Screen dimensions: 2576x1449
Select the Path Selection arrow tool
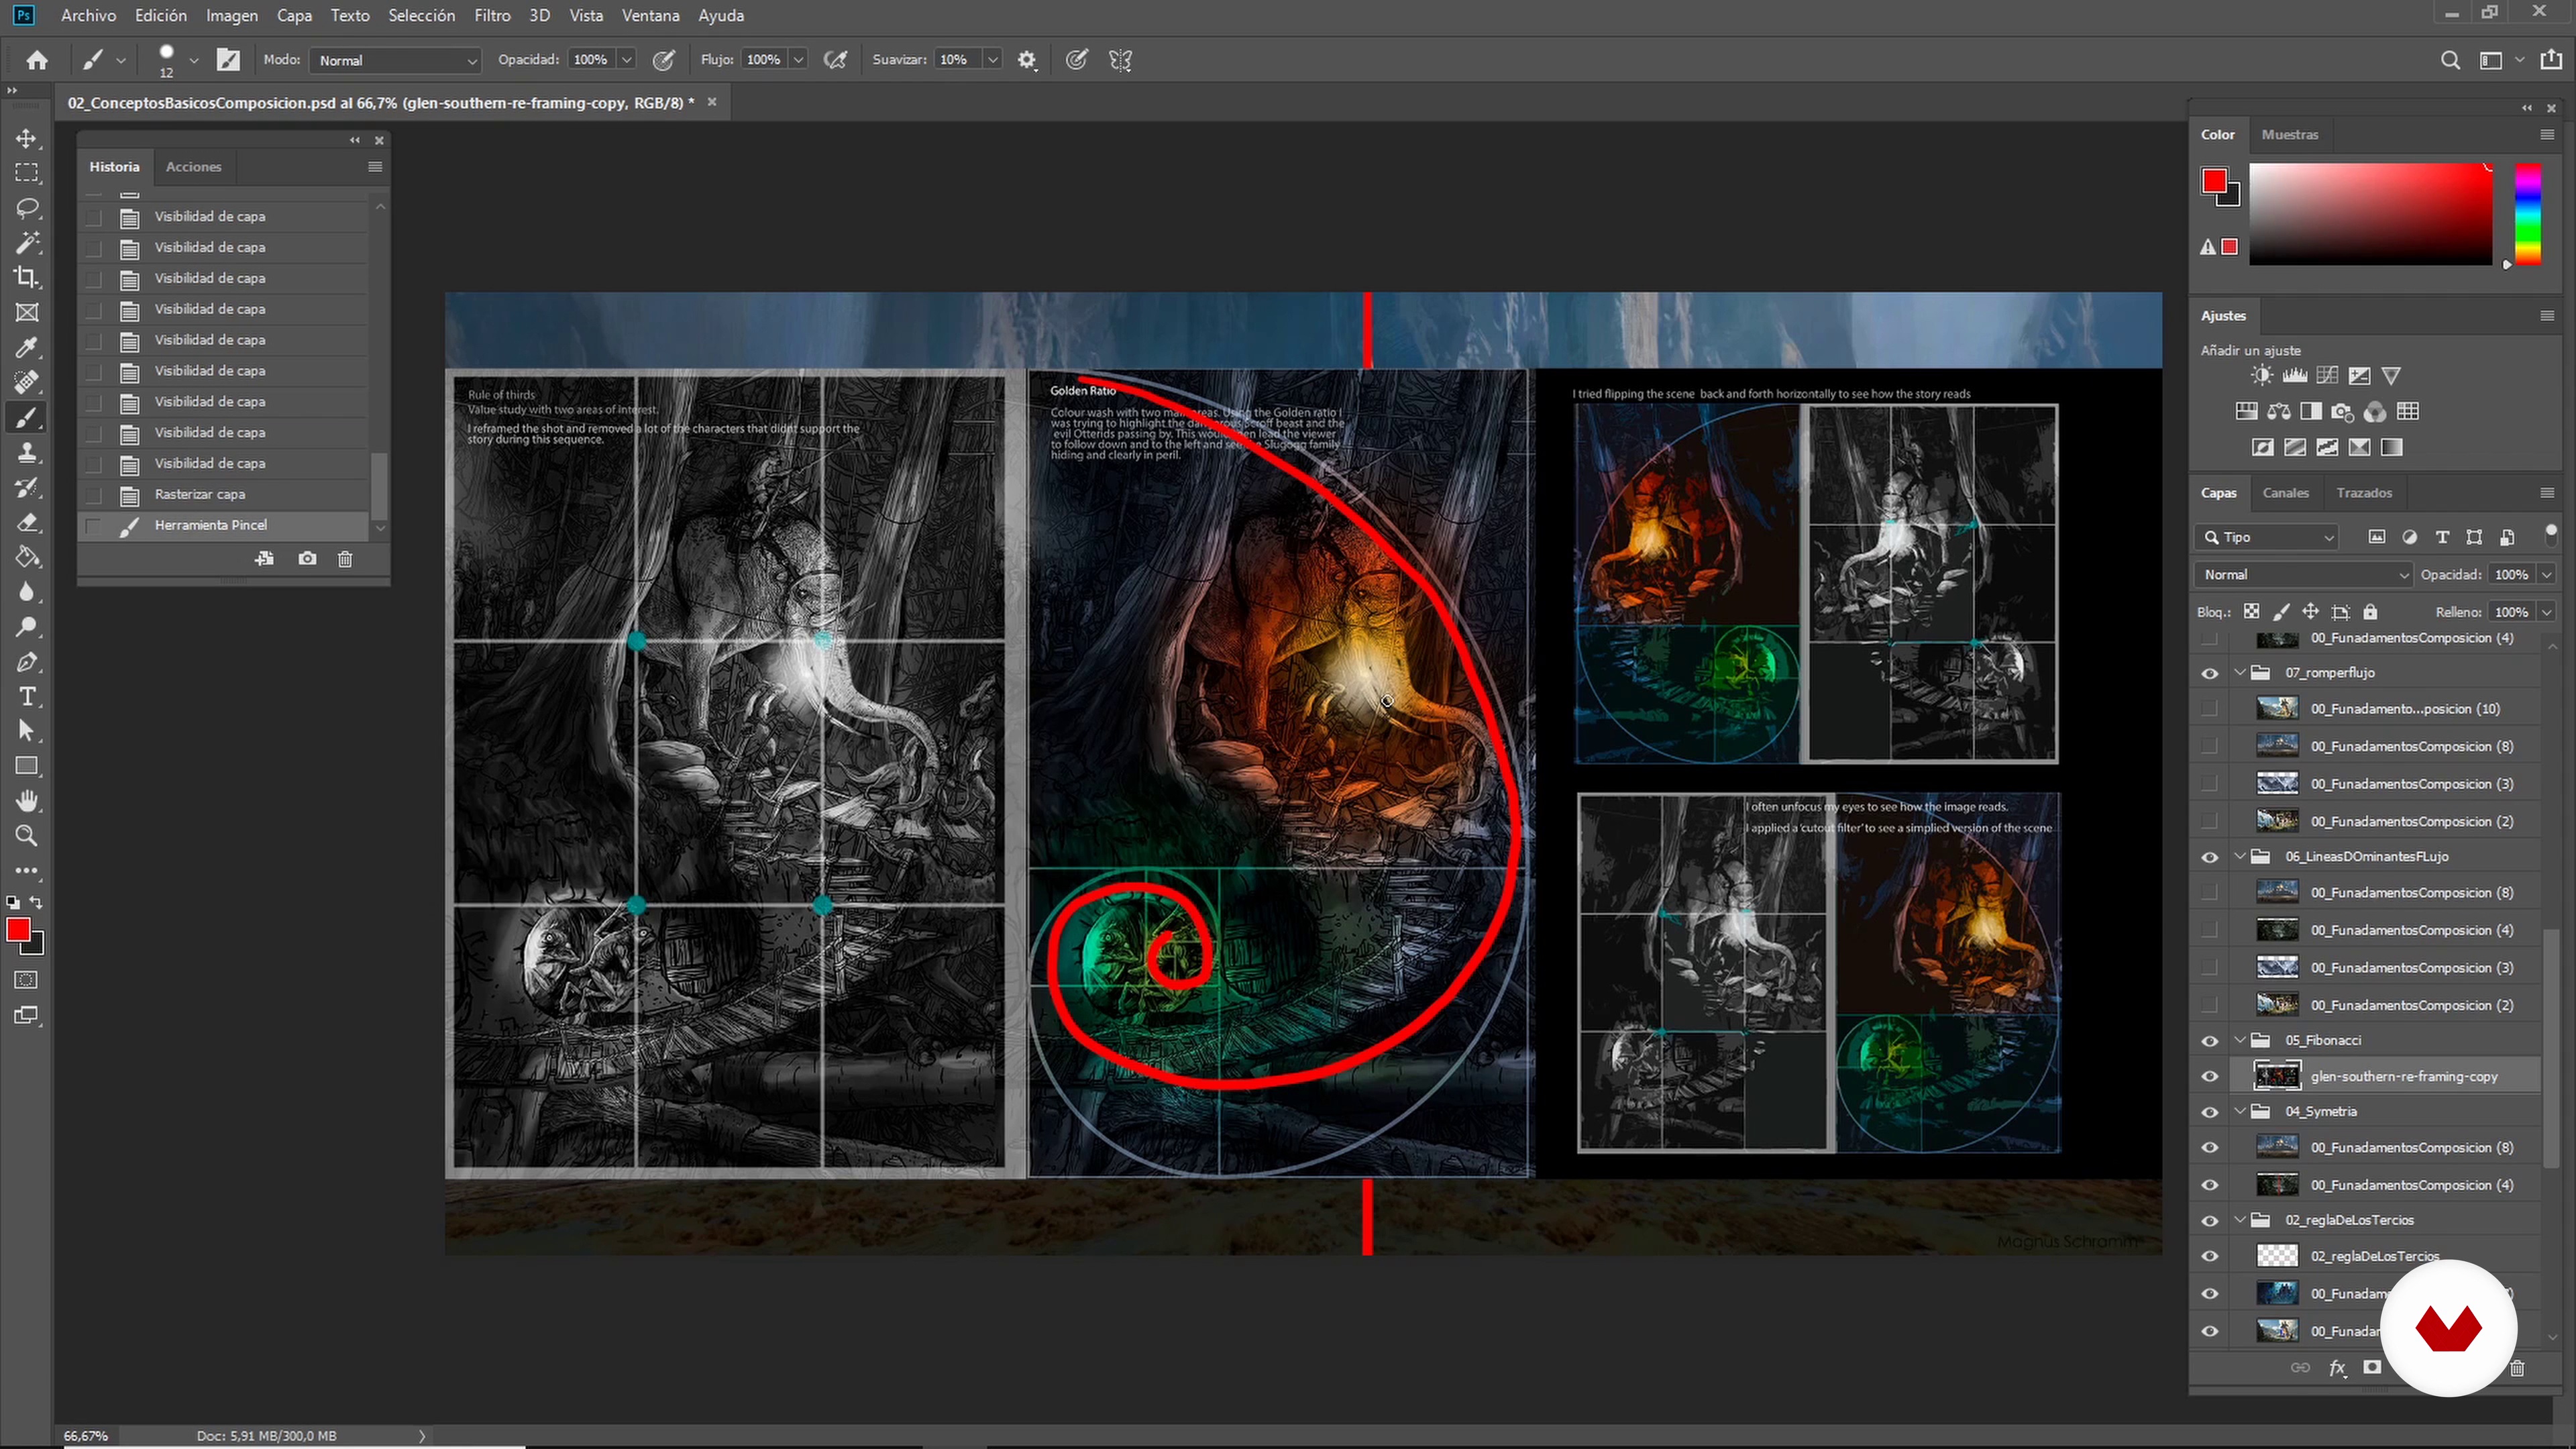pos(27,731)
